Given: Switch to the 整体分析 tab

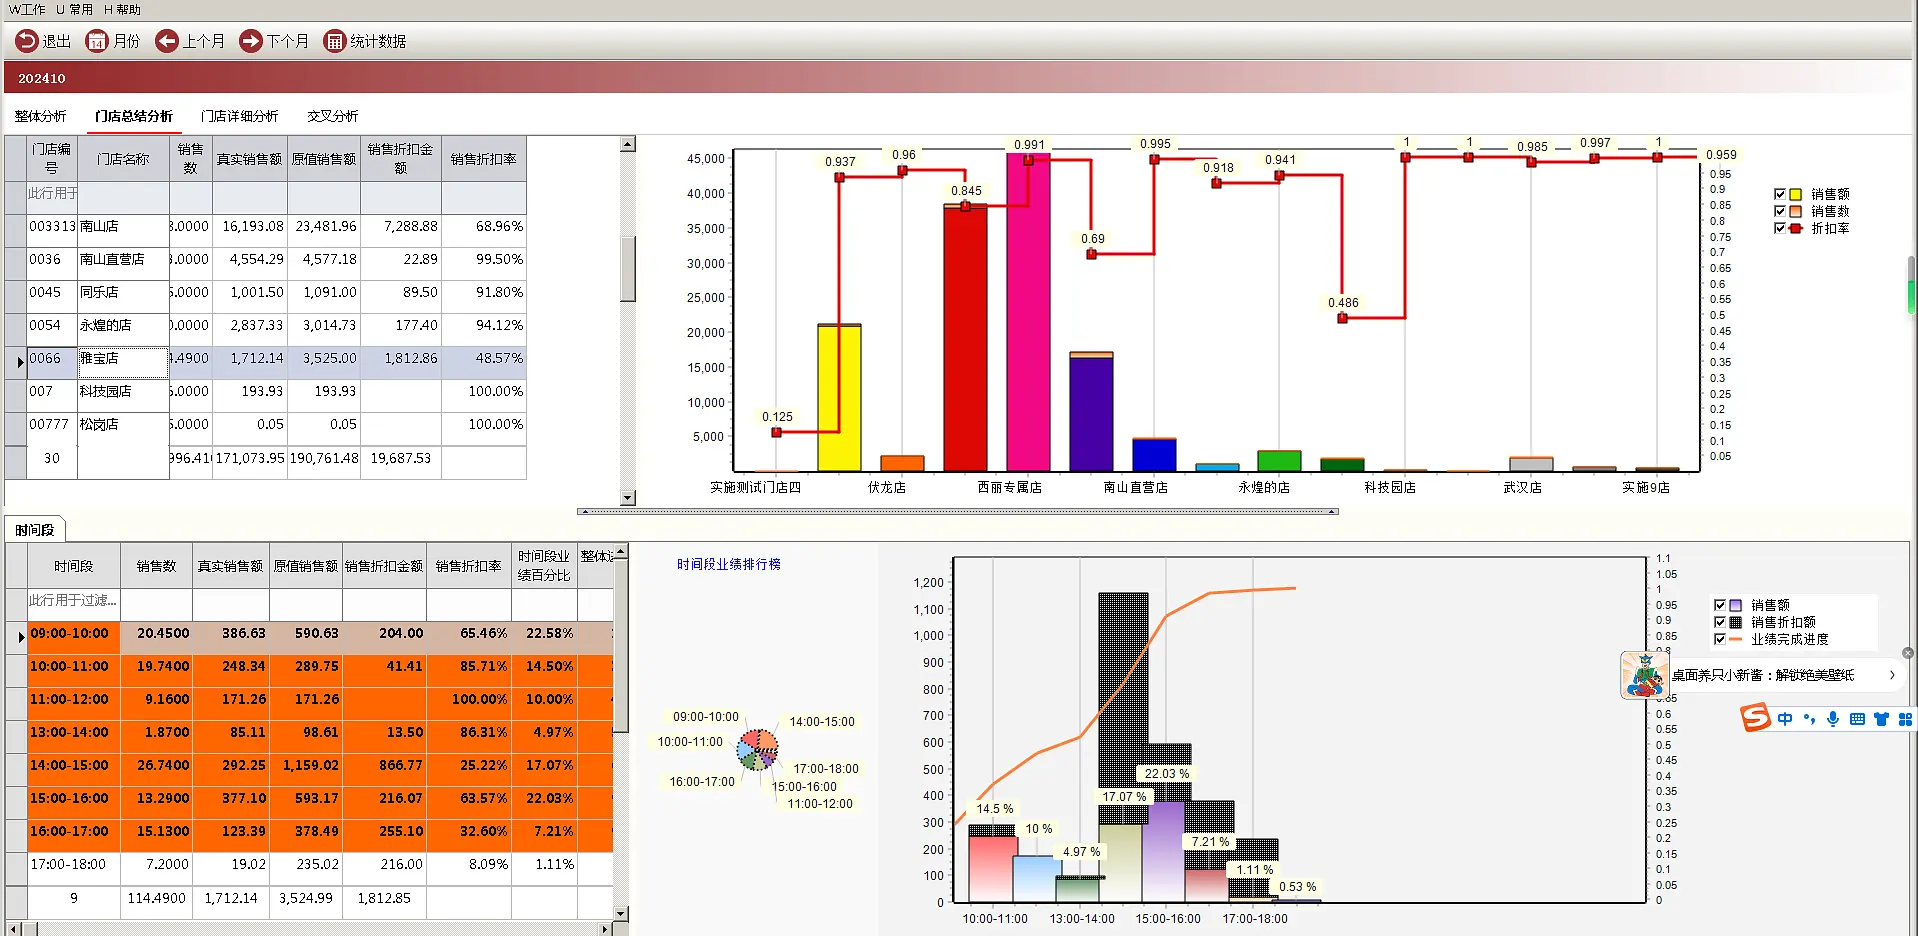Looking at the screenshot, I should click(41, 116).
